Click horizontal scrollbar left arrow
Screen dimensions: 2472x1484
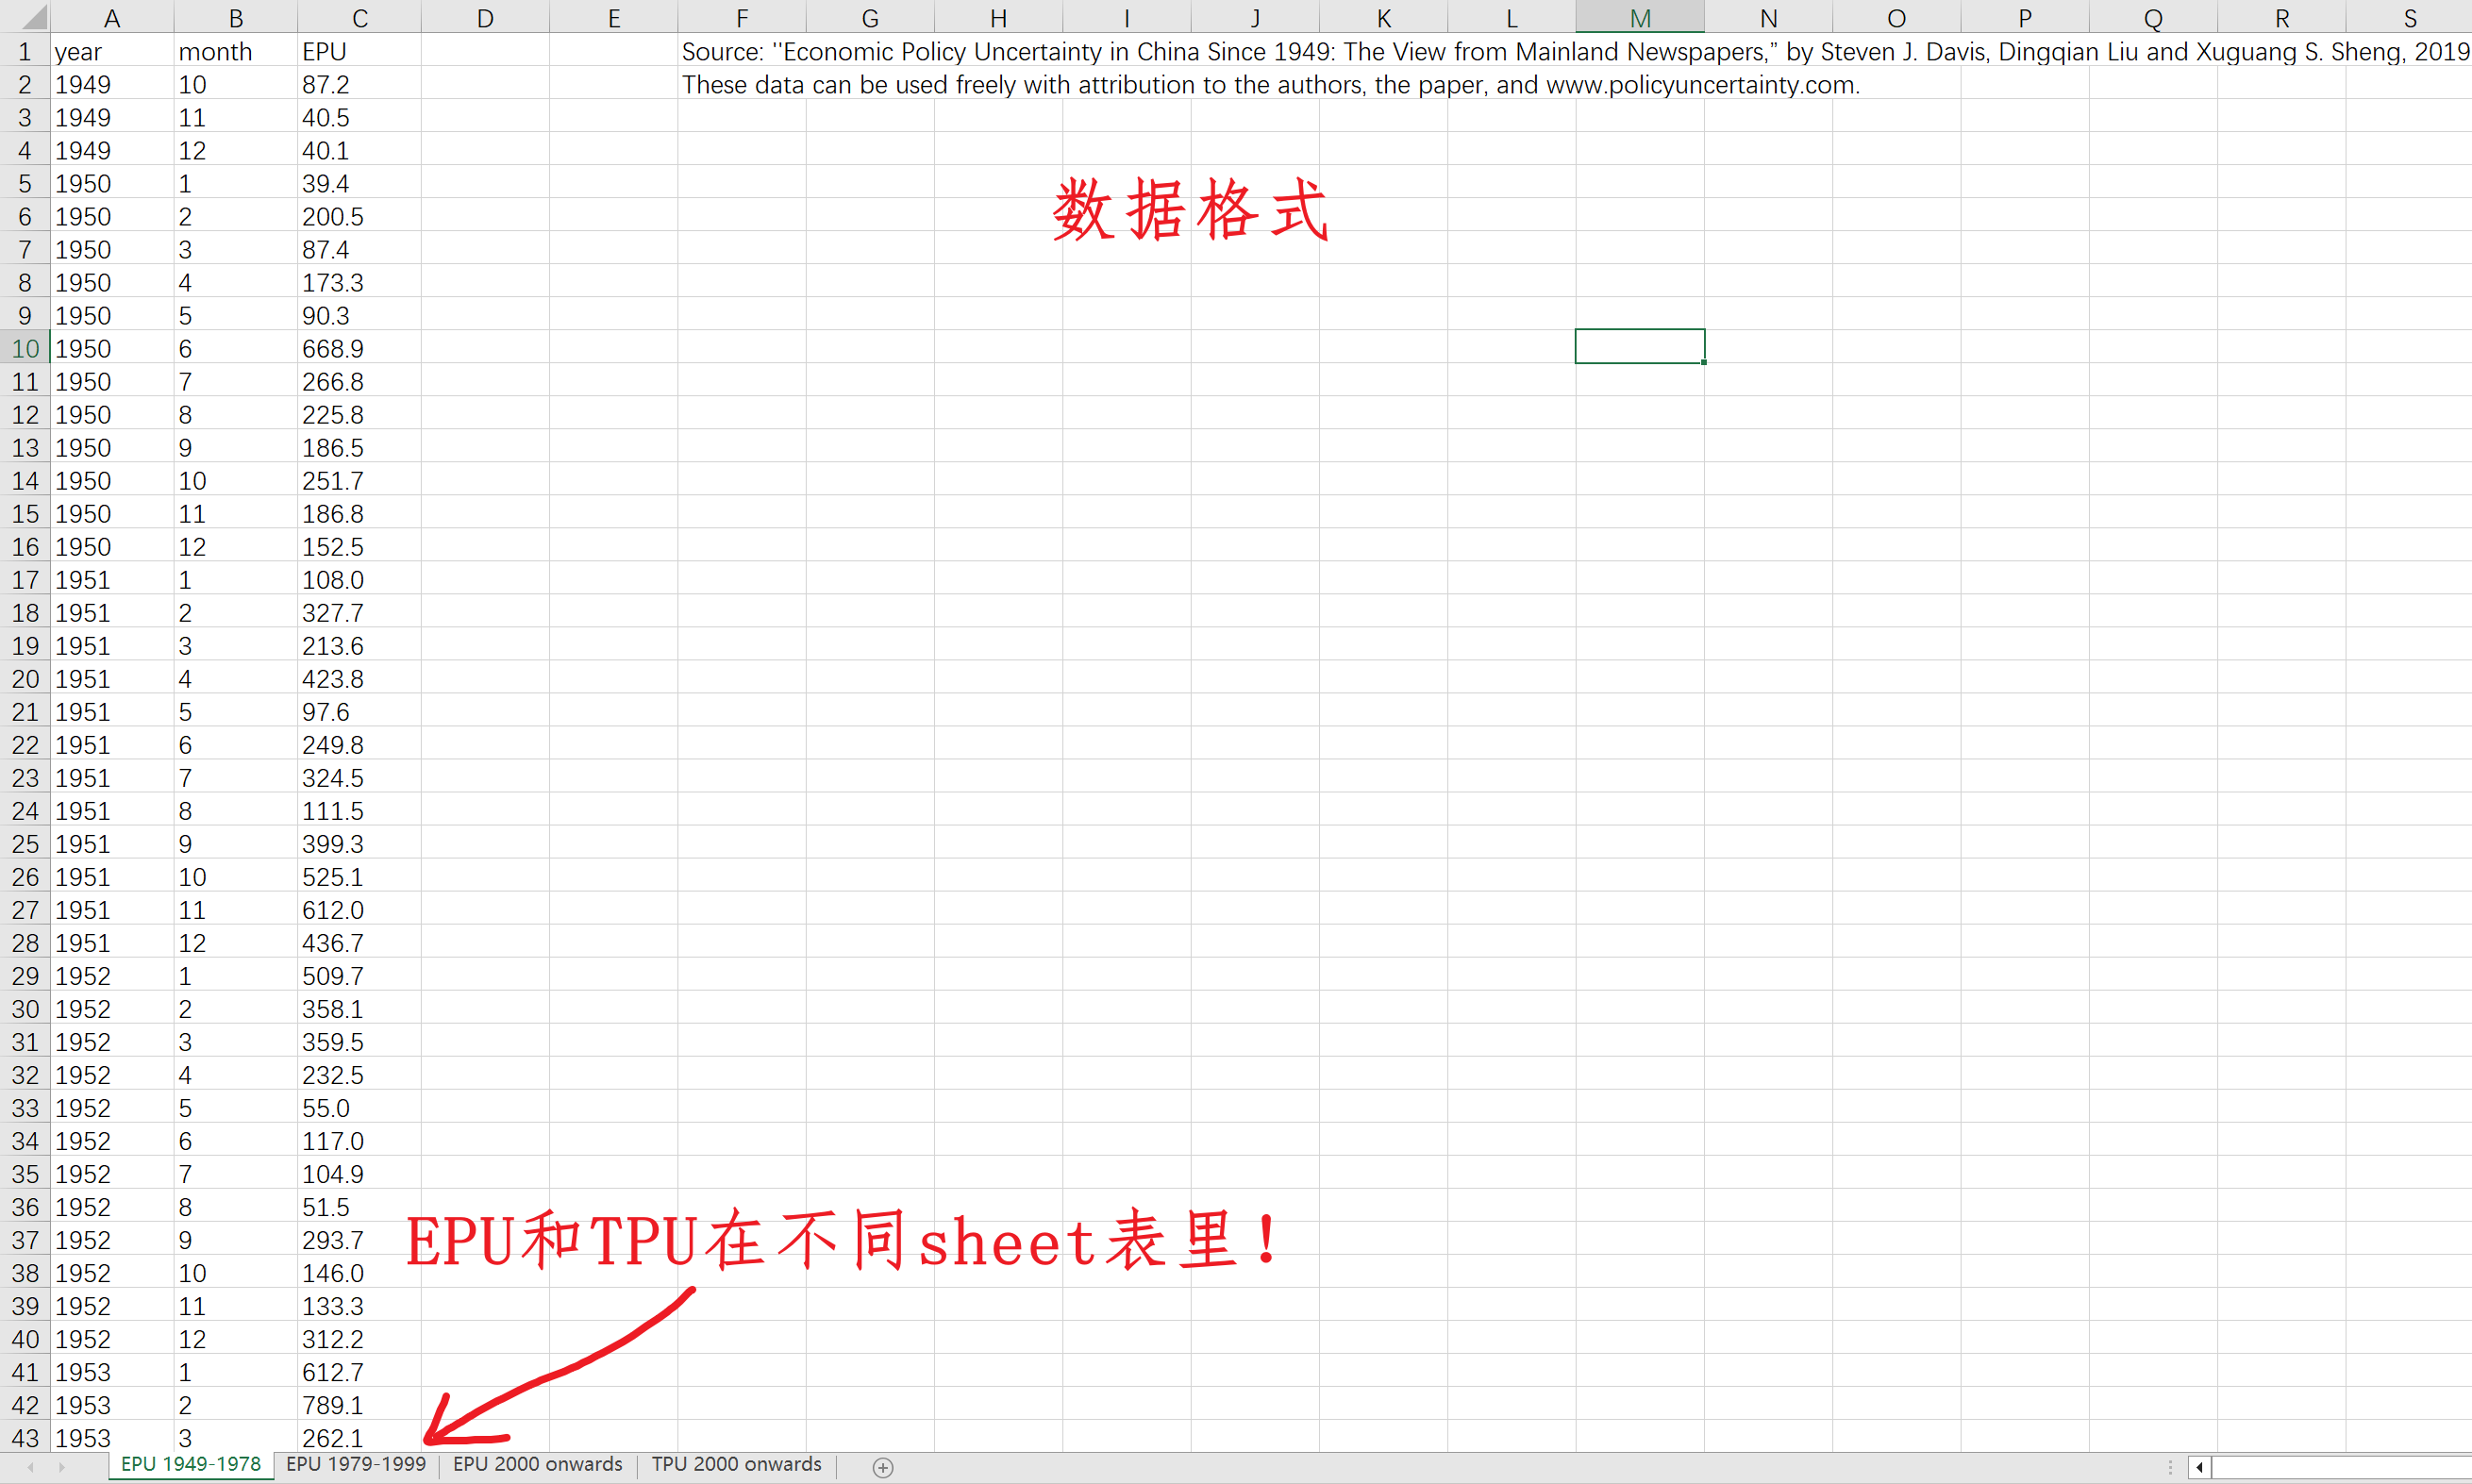click(x=2199, y=1467)
